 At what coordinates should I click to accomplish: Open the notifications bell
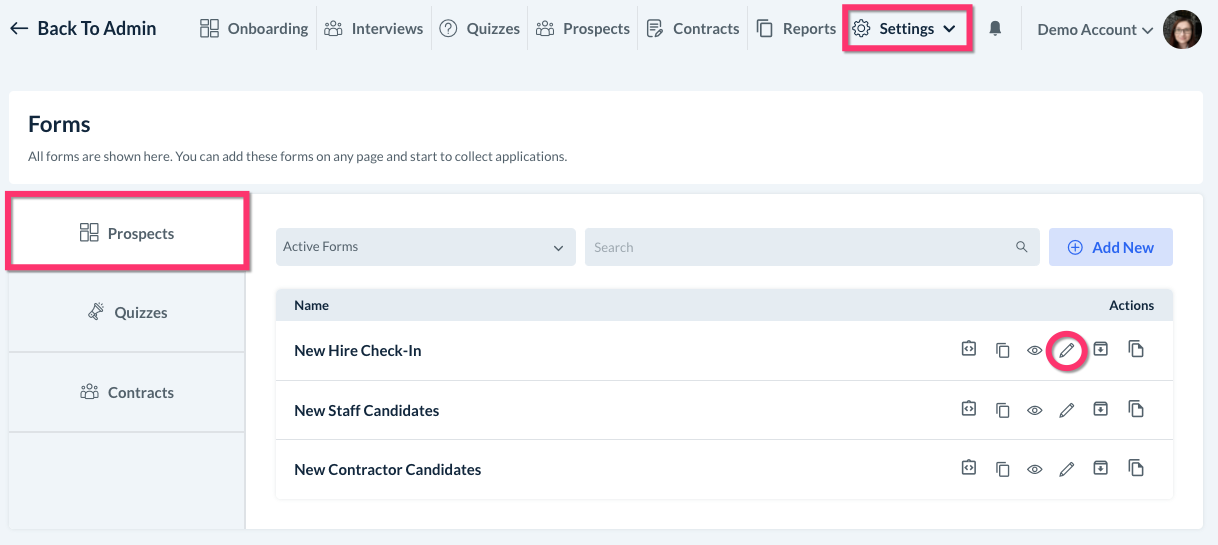coord(995,29)
